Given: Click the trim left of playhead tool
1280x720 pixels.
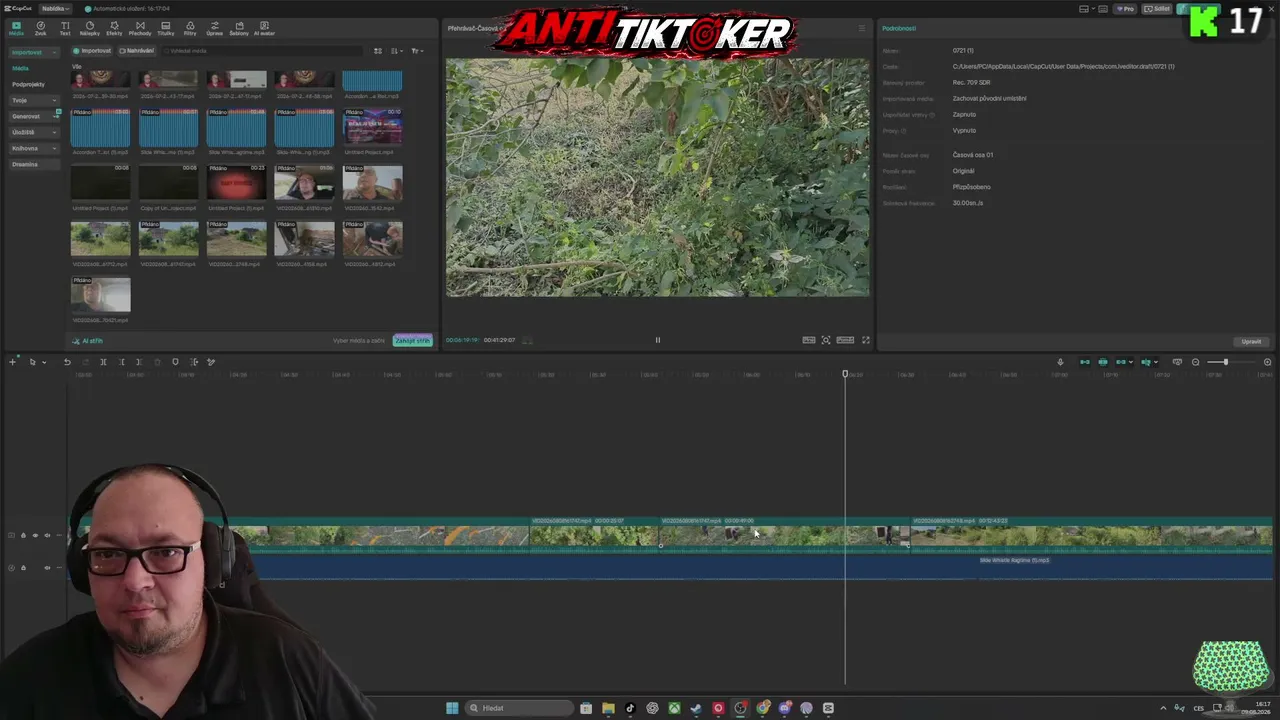Looking at the screenshot, I should 122,362.
